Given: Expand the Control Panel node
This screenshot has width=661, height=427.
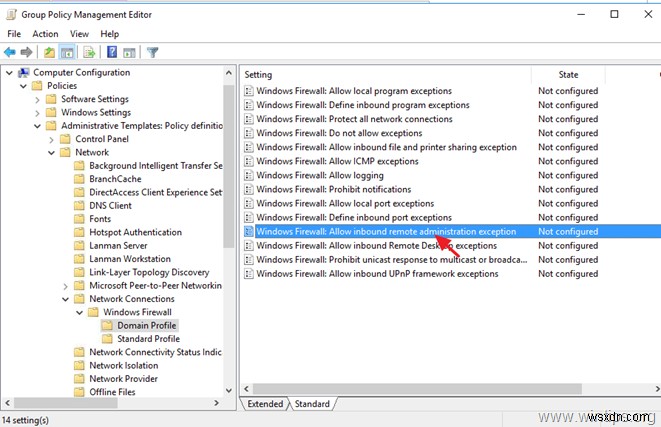Looking at the screenshot, I should [51, 140].
